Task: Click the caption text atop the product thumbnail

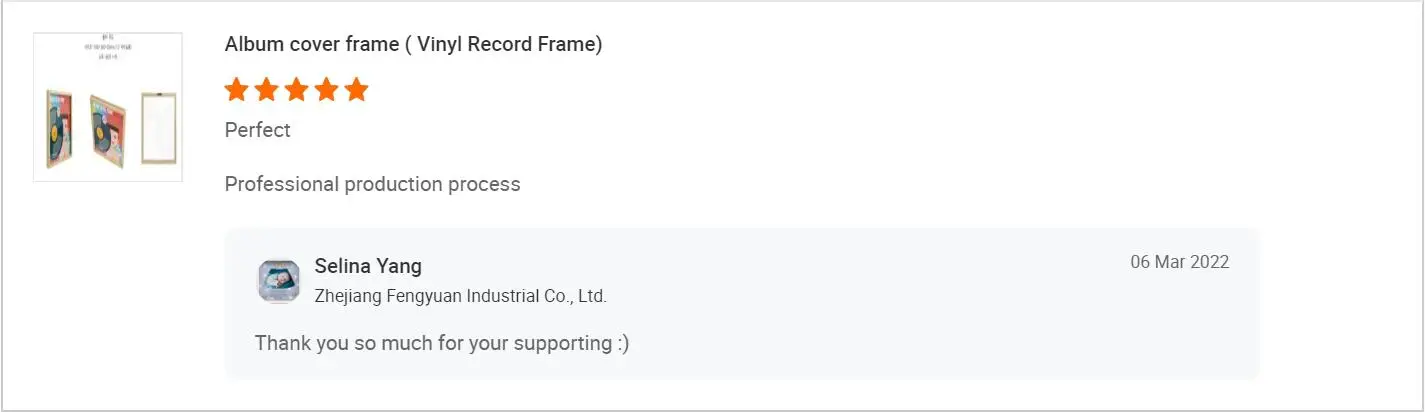Action: (x=108, y=48)
